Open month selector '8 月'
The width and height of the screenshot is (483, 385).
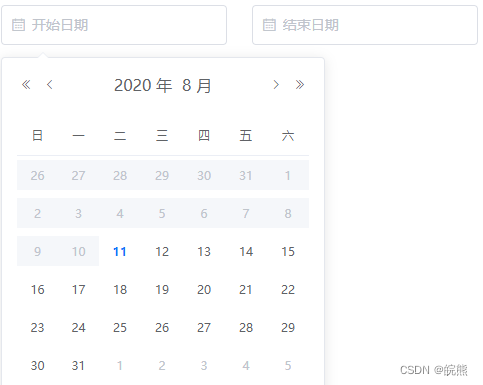197,85
